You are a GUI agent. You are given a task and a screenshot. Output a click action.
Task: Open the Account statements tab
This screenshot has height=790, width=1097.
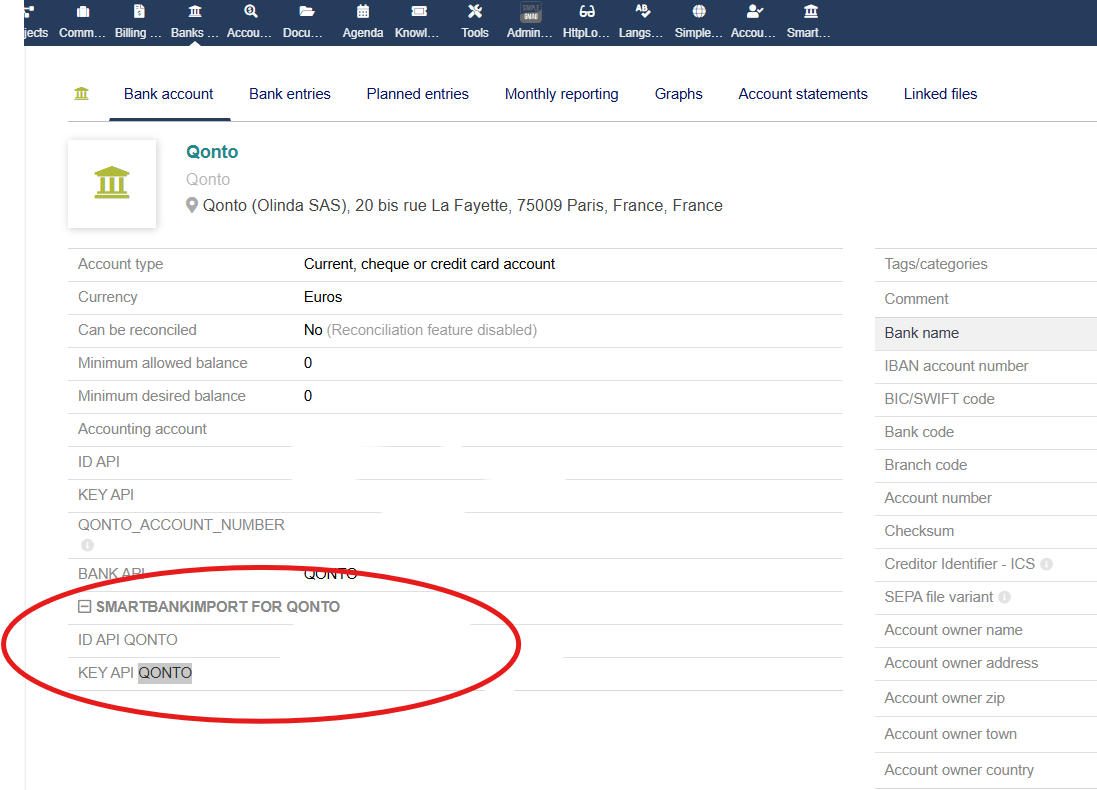(802, 94)
